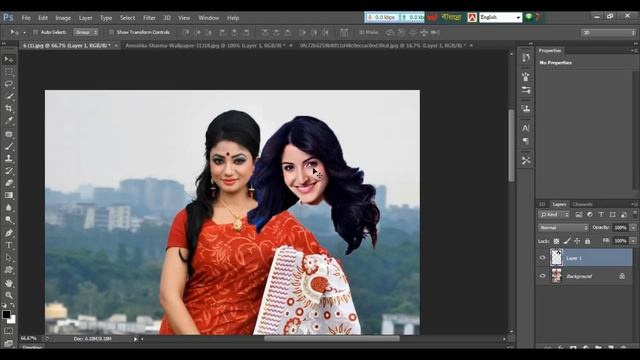Viewport: 640px width, 360px height.
Task: Hide the Background layer eye icon
Action: coord(542,276)
